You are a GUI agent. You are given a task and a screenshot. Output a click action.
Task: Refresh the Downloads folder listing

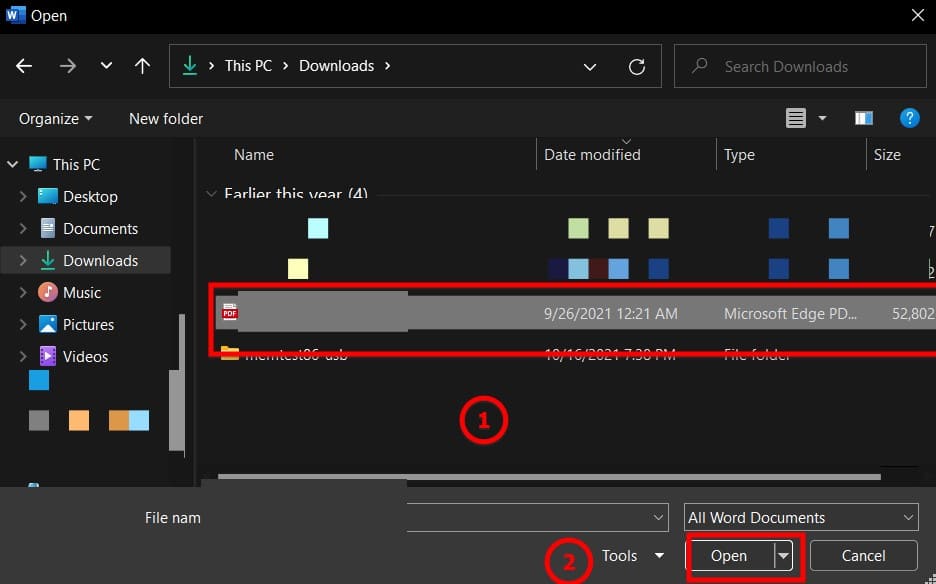click(636, 67)
